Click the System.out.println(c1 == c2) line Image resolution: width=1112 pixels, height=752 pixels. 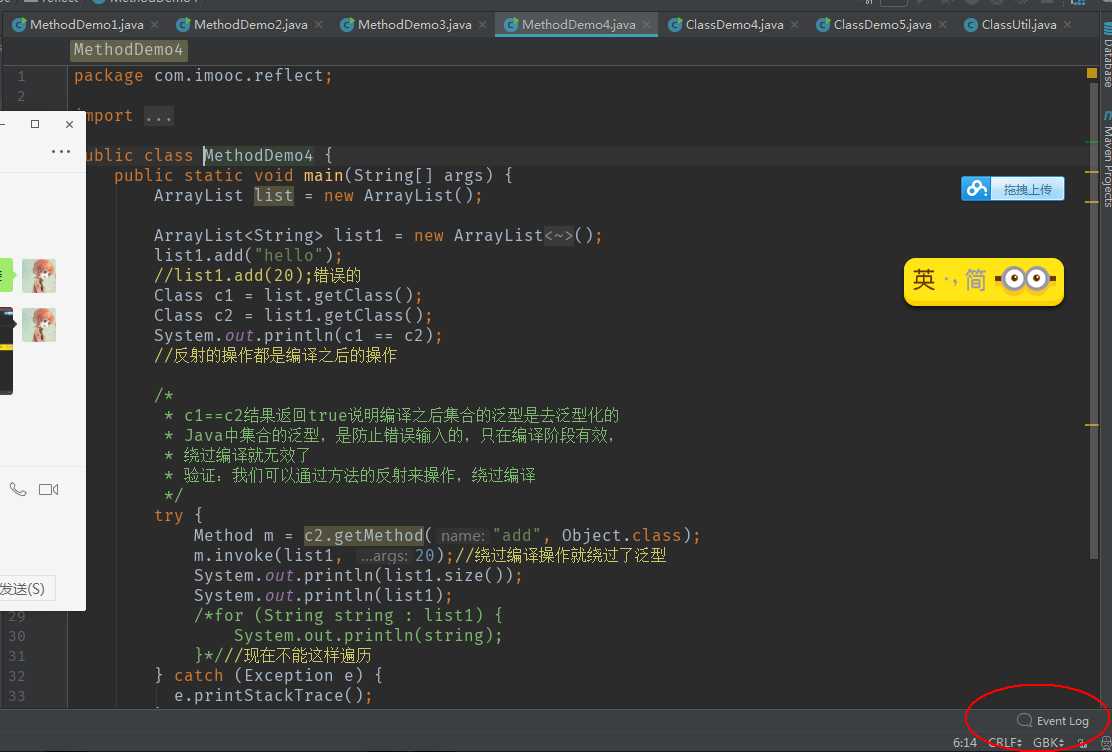click(x=298, y=335)
